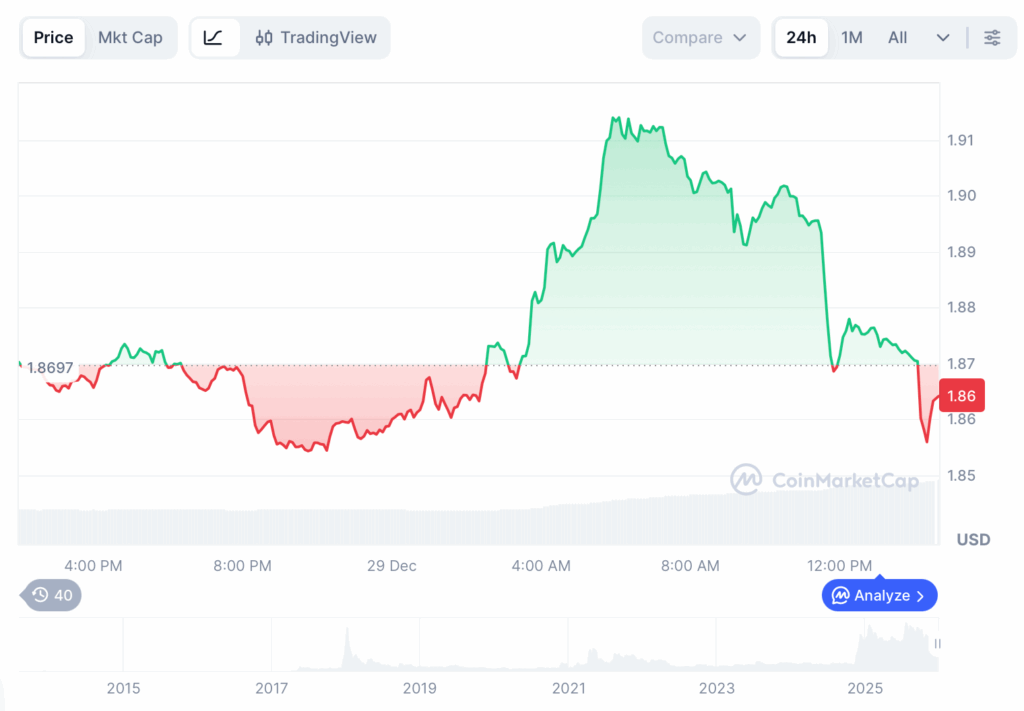Open the Compare dropdown
1024x711 pixels.
(x=701, y=37)
